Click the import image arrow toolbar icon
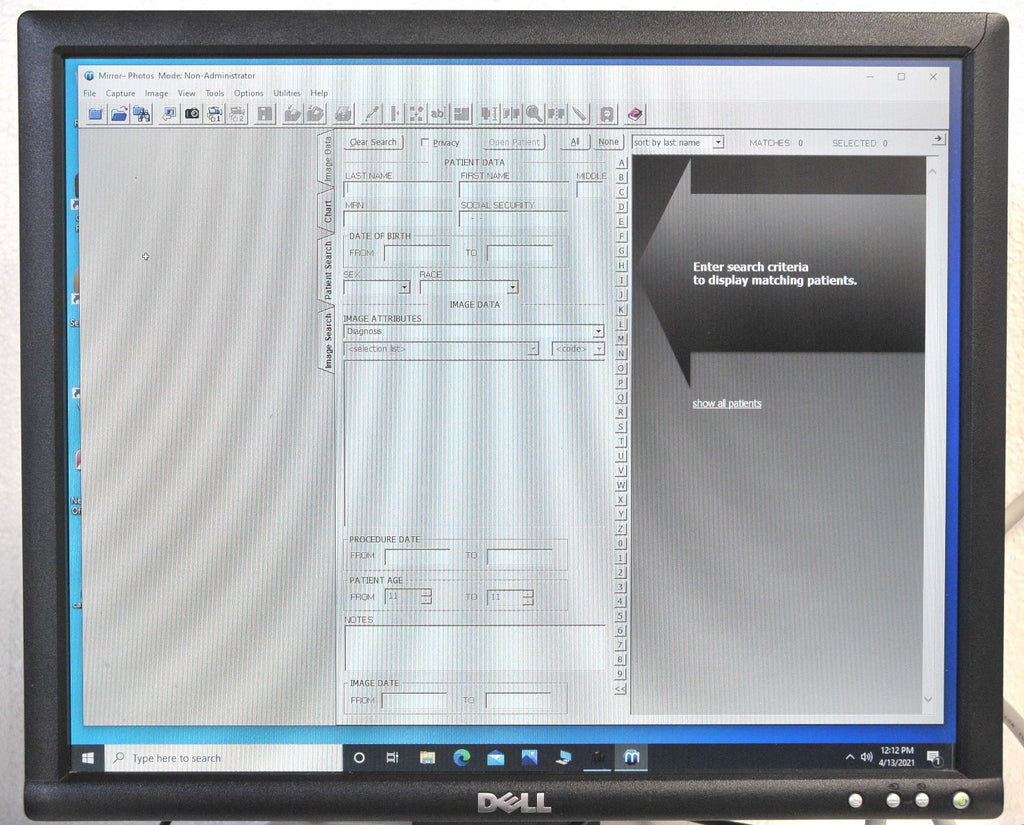The image size is (1024, 825). (168, 114)
